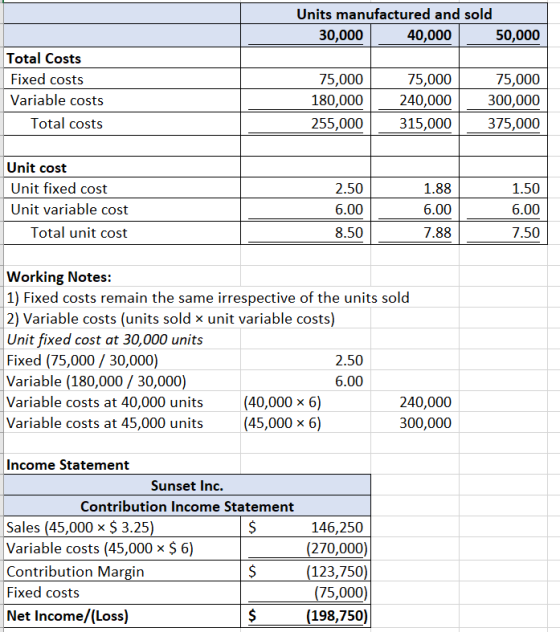Select the 'Variable costs' row label in the cost table
The width and height of the screenshot is (560, 632).
tap(122, 100)
